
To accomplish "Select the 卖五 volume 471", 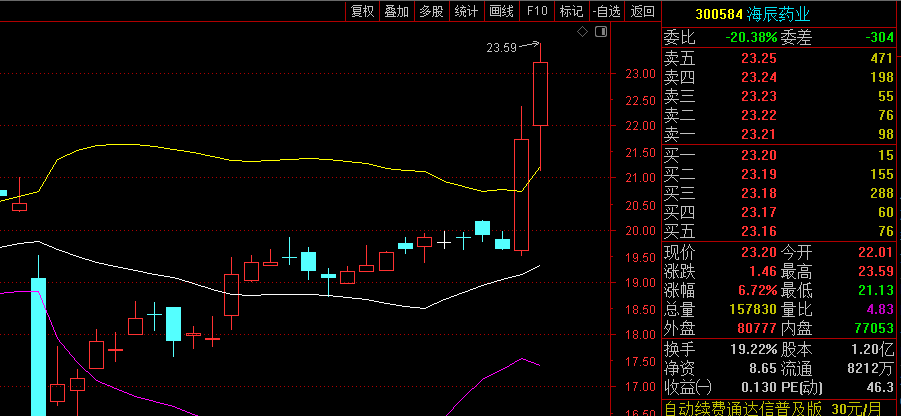I will 882,58.
